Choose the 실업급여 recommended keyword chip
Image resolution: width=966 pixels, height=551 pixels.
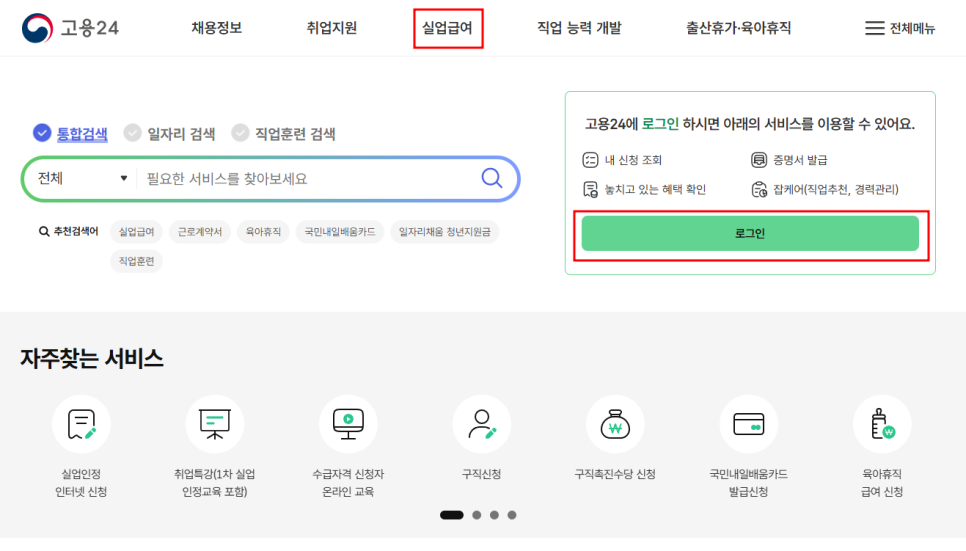tap(136, 232)
